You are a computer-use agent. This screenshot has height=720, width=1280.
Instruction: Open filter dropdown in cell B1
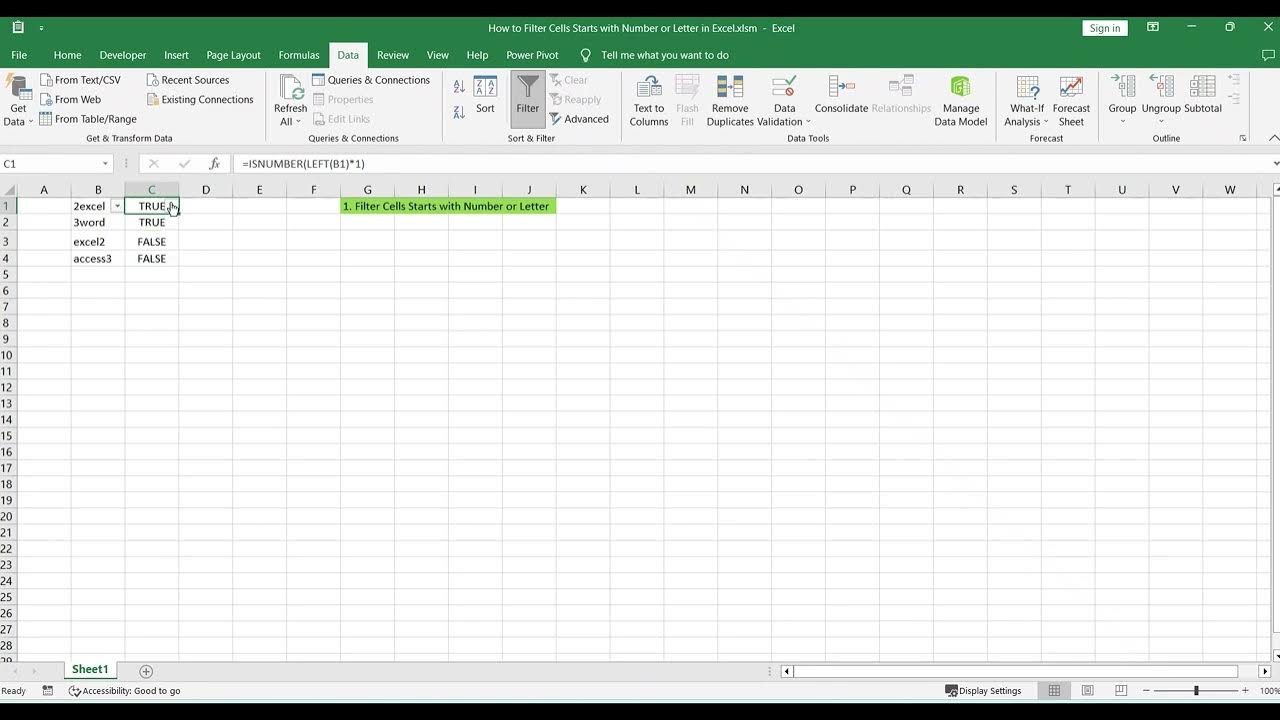pos(117,206)
